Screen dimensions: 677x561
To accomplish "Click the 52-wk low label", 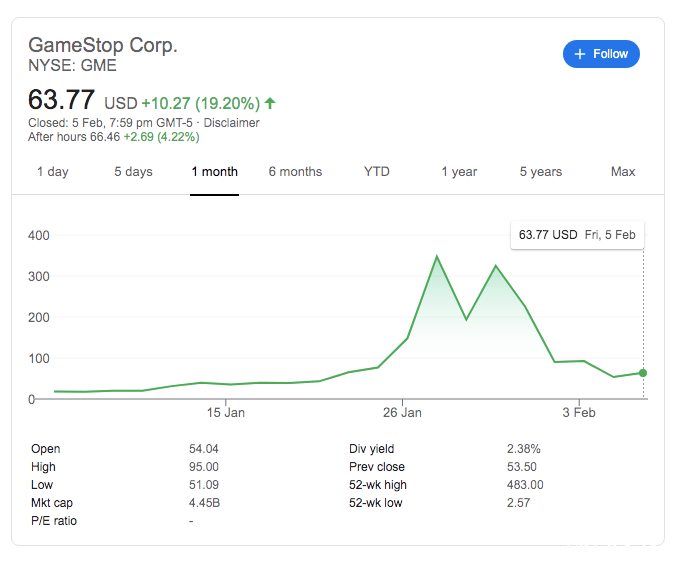I will (x=376, y=503).
